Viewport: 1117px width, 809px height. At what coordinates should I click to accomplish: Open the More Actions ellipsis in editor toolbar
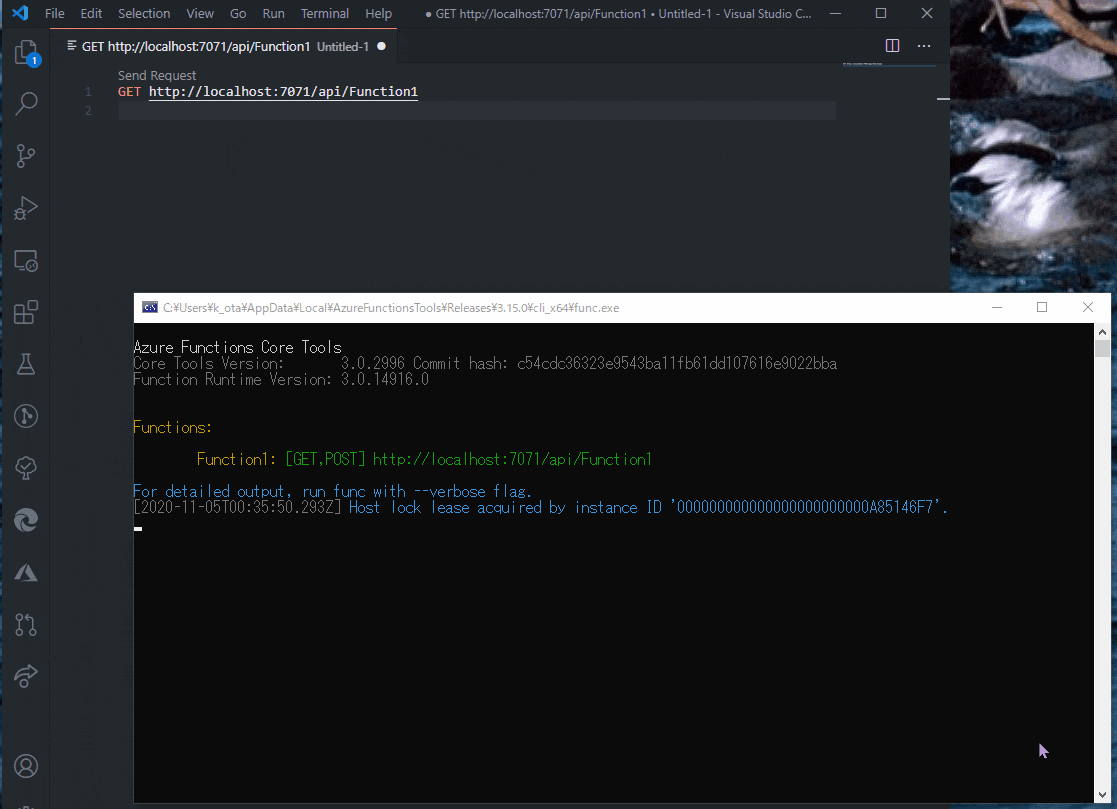(923, 45)
